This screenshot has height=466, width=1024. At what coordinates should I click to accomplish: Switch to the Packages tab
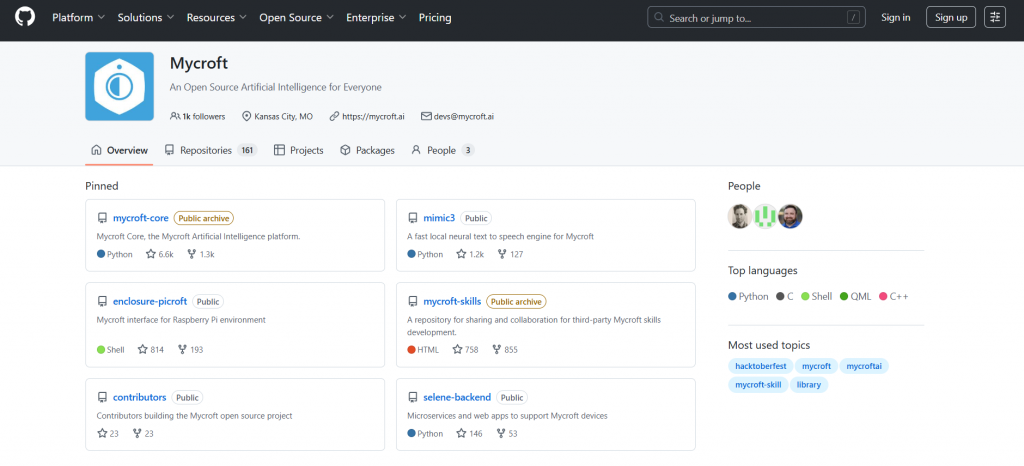point(367,150)
